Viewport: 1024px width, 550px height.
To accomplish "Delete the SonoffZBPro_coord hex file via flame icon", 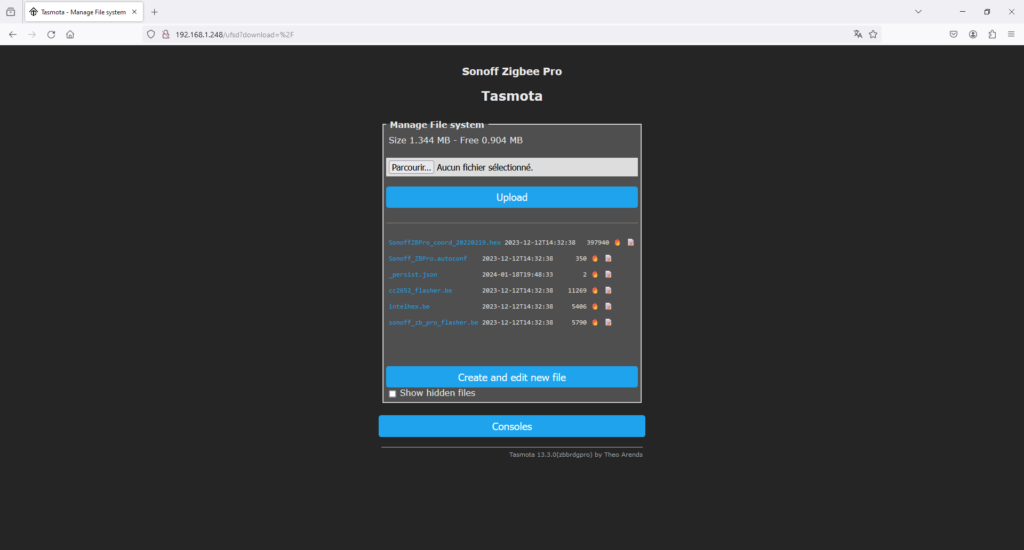I will pyautogui.click(x=618, y=242).
